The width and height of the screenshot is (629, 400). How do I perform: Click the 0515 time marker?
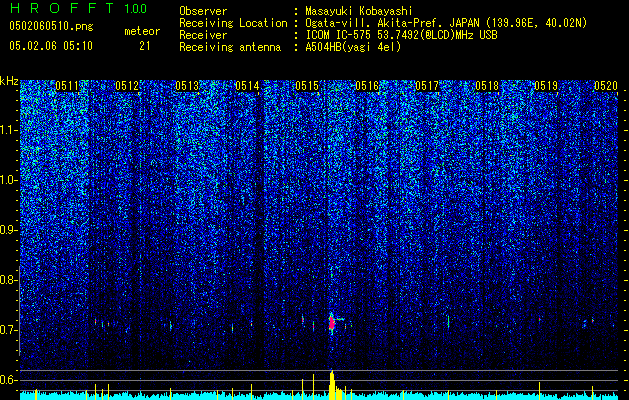coord(307,86)
